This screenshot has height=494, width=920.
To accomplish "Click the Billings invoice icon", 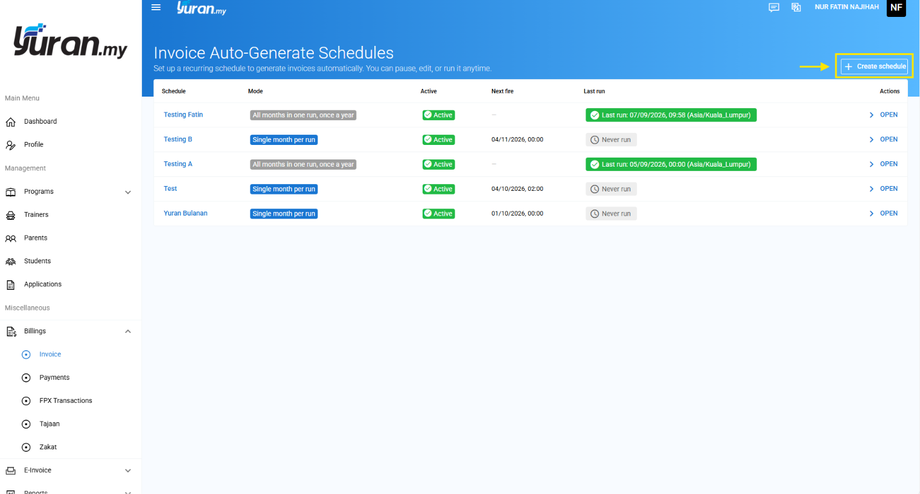I will (x=11, y=331).
